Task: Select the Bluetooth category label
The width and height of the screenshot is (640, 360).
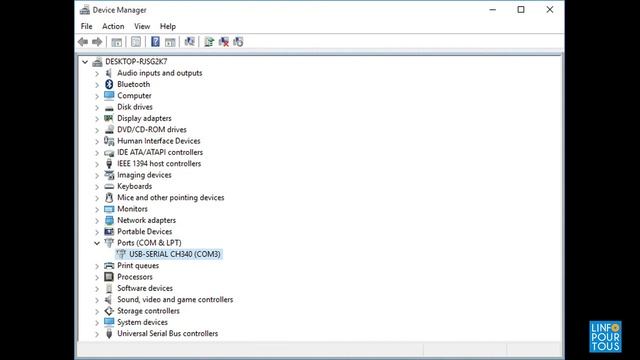Action: point(133,84)
